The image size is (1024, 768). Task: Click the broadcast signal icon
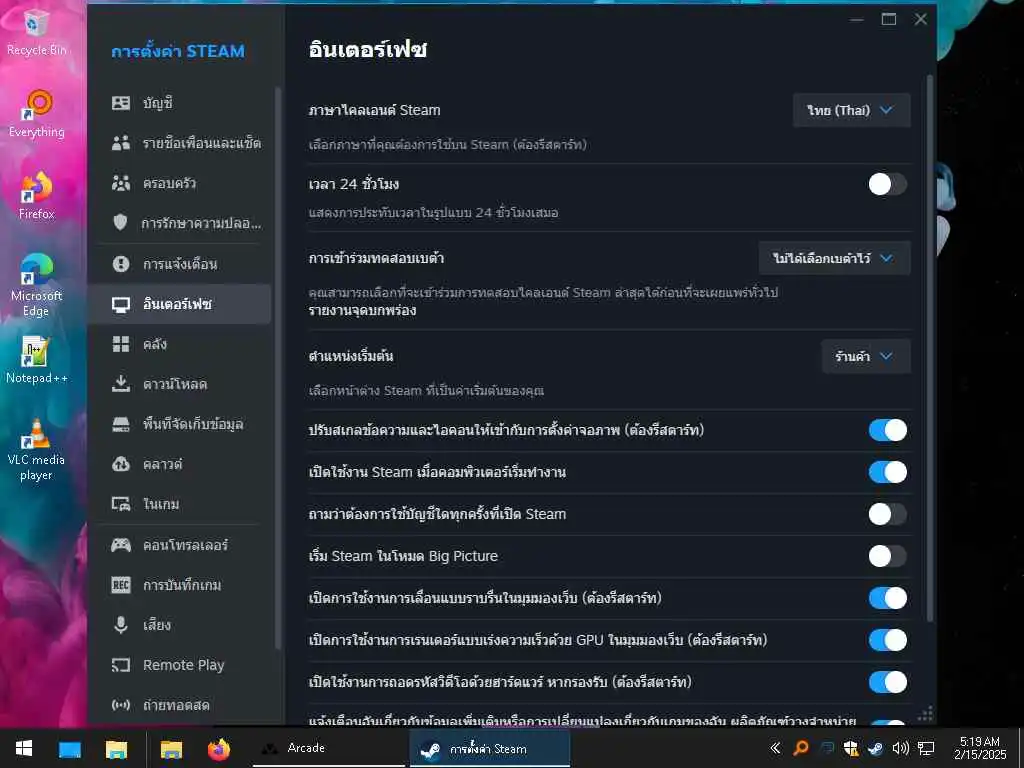pyautogui.click(x=121, y=705)
